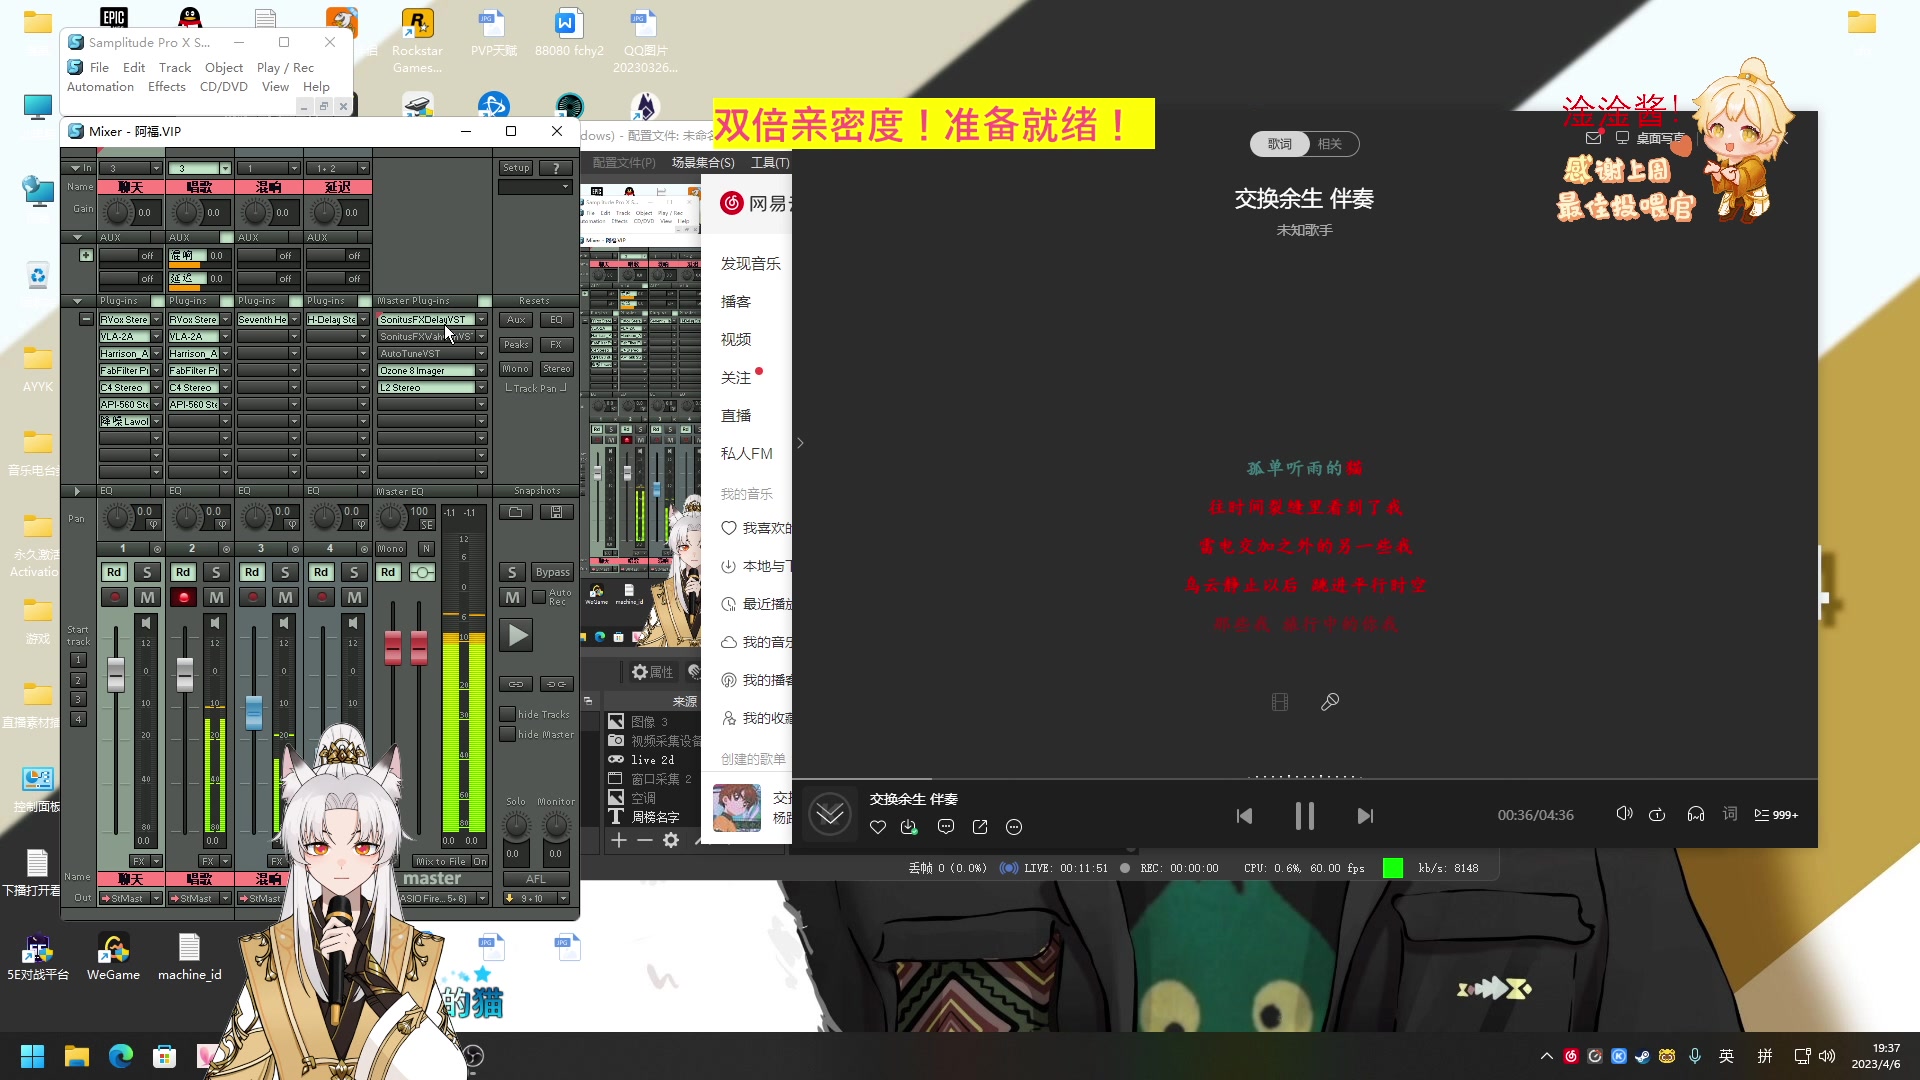Enable the hide Tracks checkbox

point(508,714)
